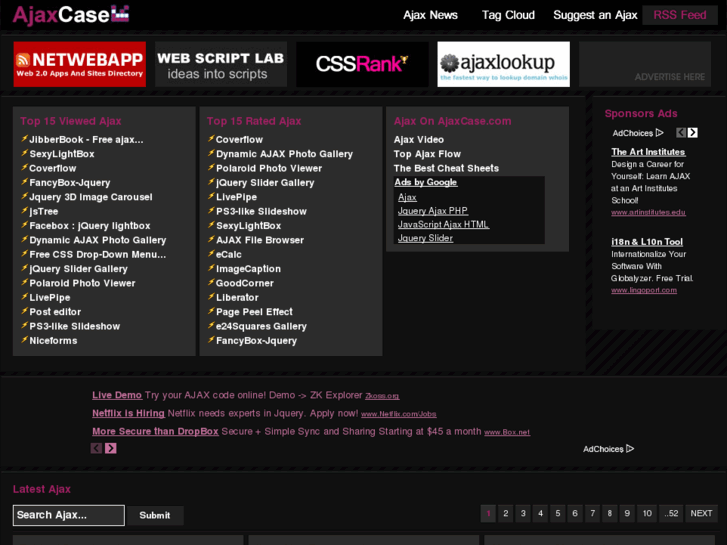
Task: Open the Niceforms link
Action: pos(53,341)
